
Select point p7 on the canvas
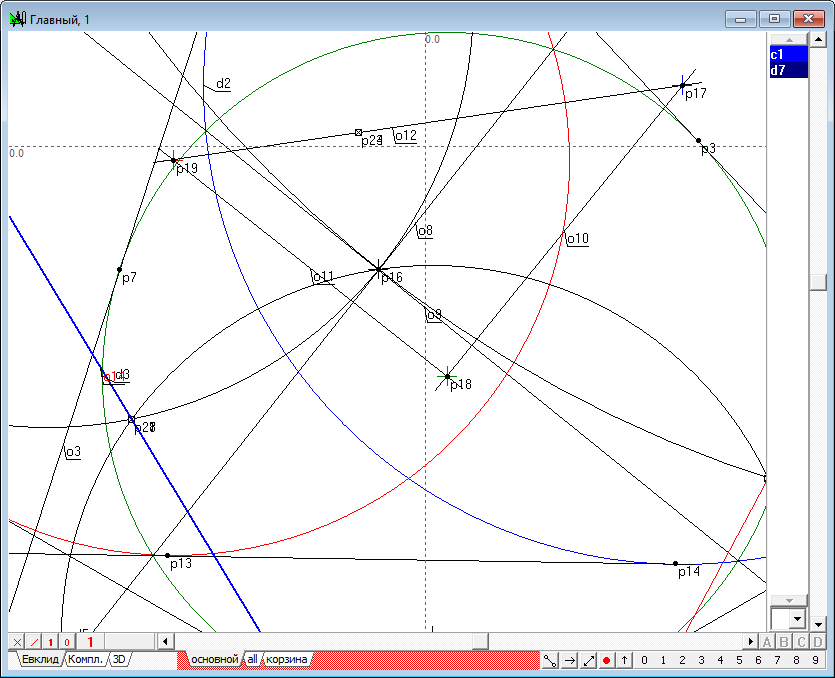(119, 269)
